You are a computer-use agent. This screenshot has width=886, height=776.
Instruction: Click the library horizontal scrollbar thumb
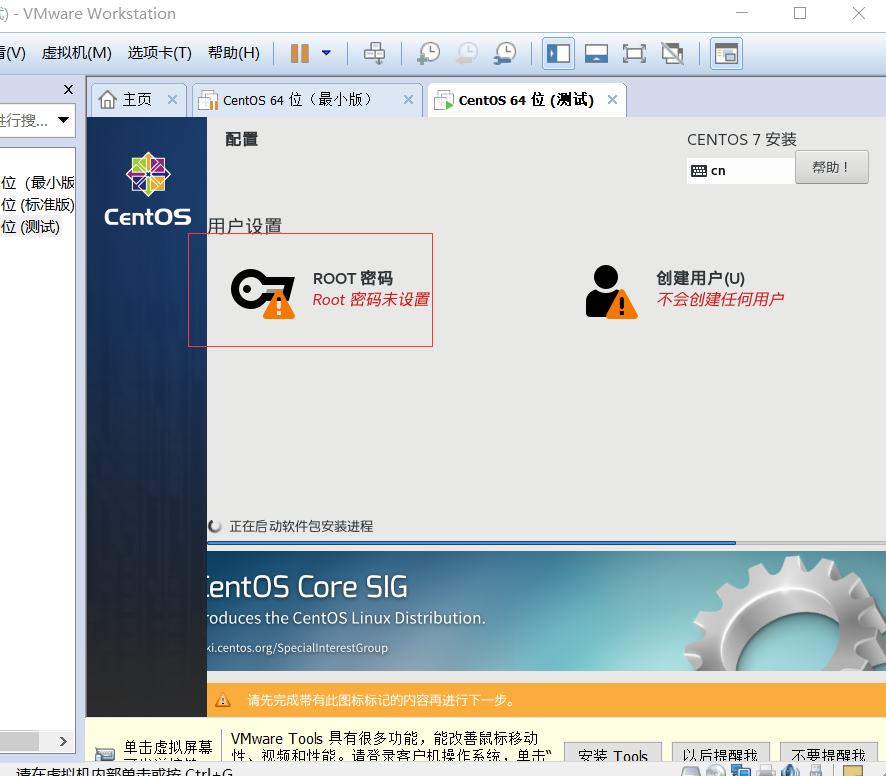[x=19, y=741]
